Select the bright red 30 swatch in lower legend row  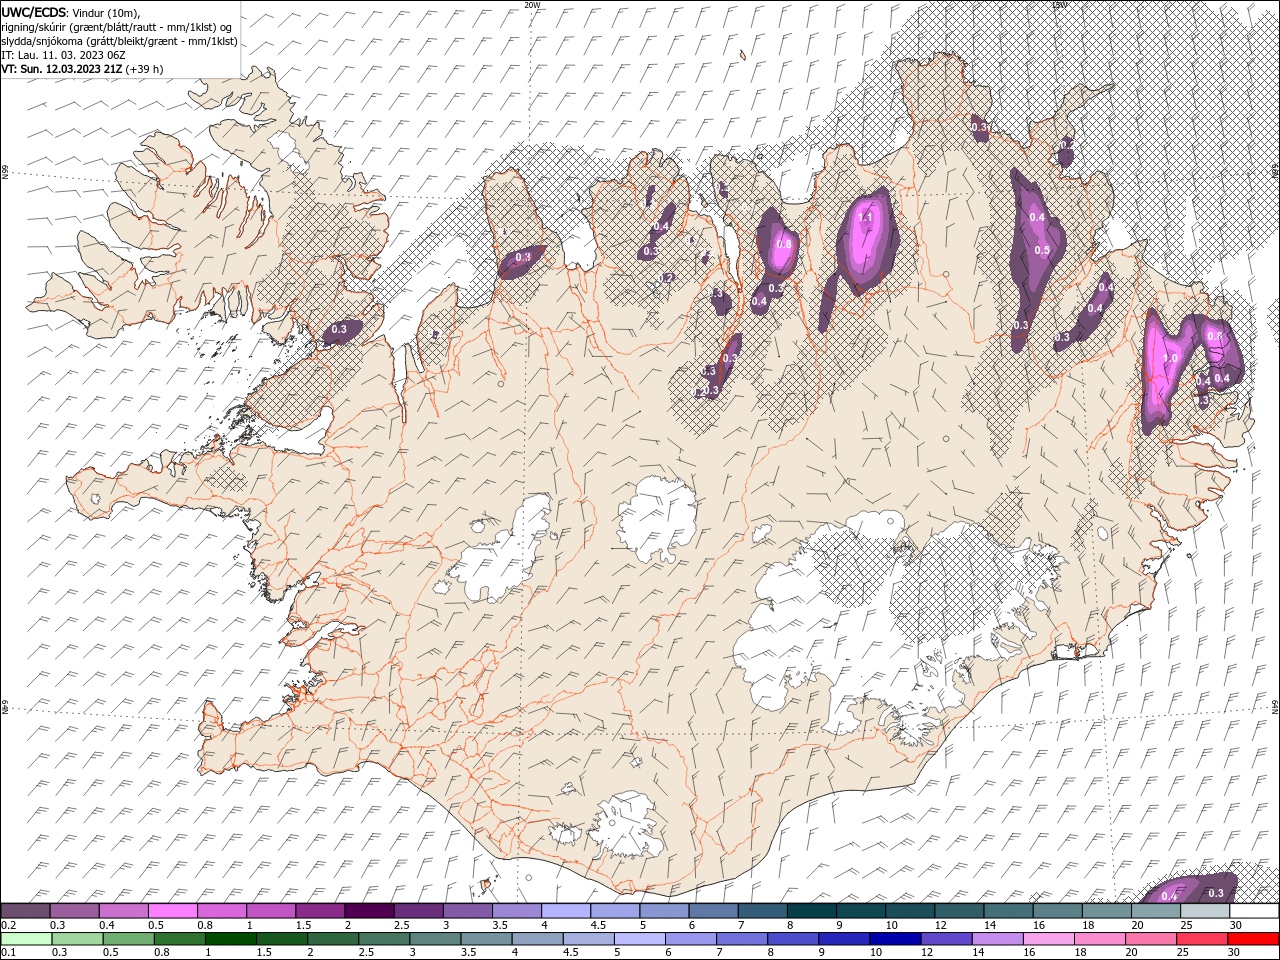1252,939
